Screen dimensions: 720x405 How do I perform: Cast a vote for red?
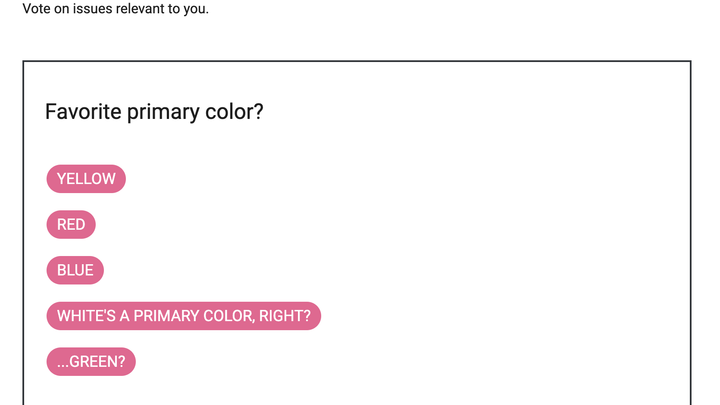click(71, 225)
